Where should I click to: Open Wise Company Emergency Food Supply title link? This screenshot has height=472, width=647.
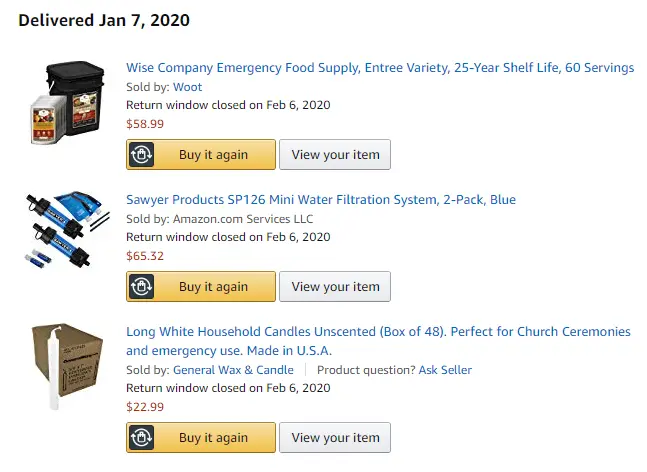[380, 68]
